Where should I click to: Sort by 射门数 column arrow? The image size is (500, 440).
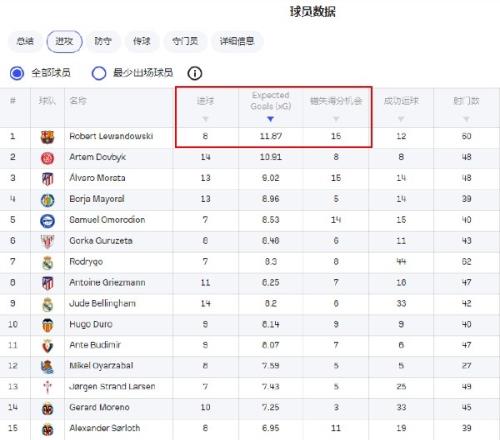click(x=466, y=119)
